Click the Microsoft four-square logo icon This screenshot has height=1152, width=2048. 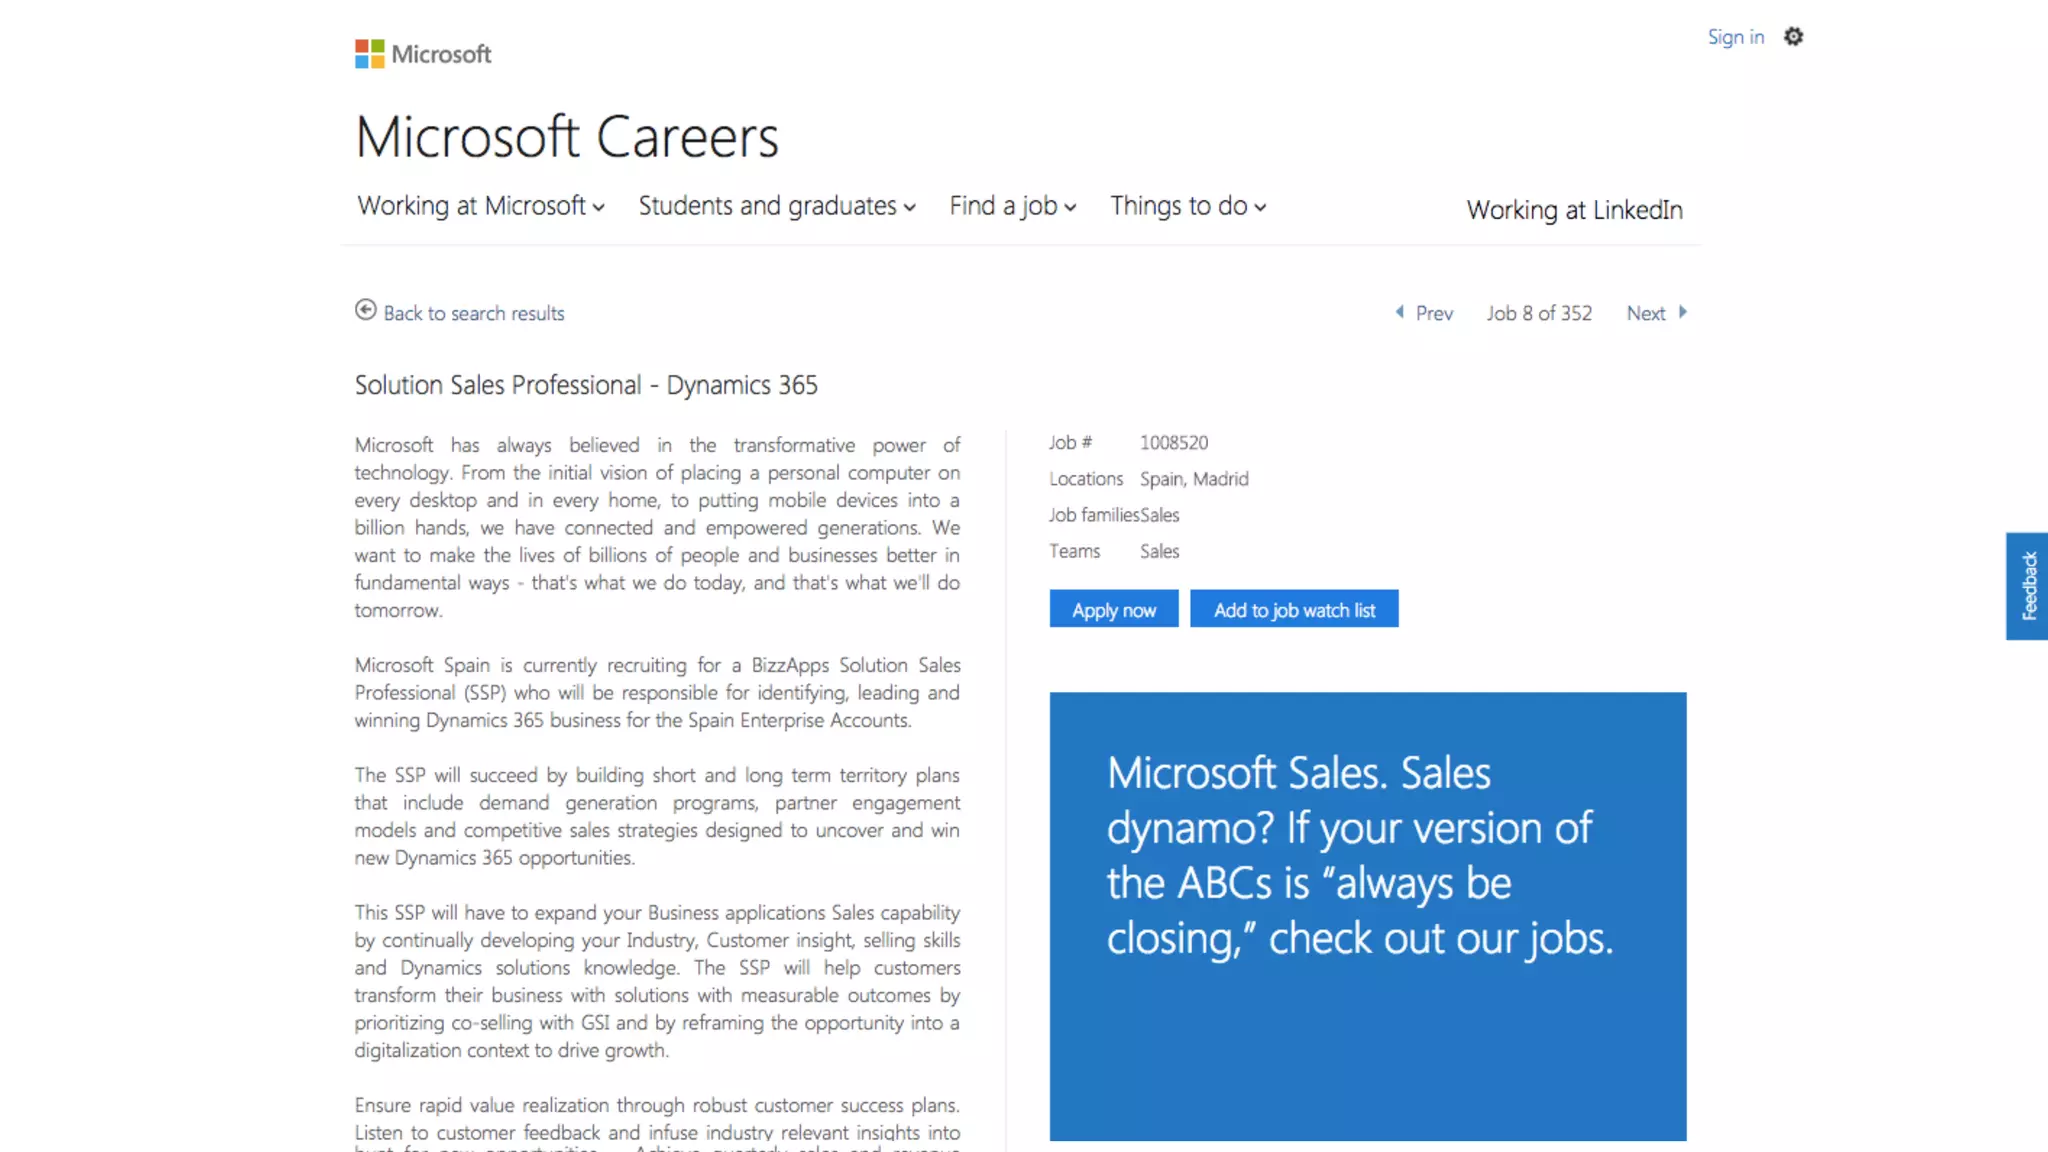369,54
